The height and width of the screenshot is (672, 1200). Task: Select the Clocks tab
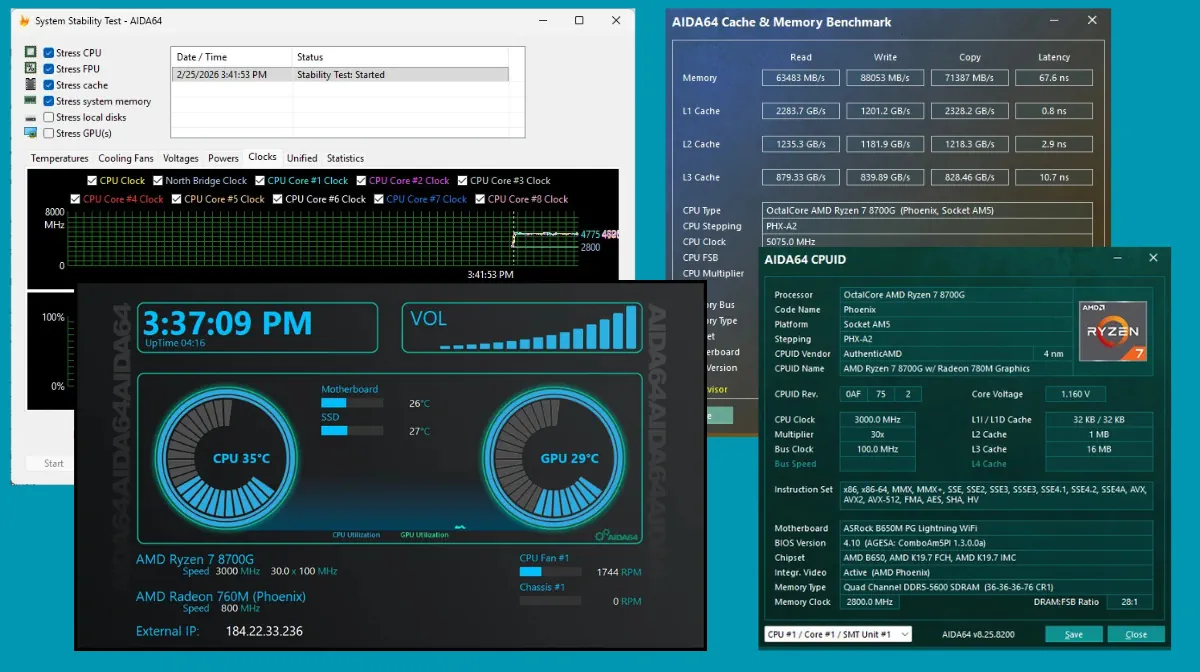click(263, 157)
